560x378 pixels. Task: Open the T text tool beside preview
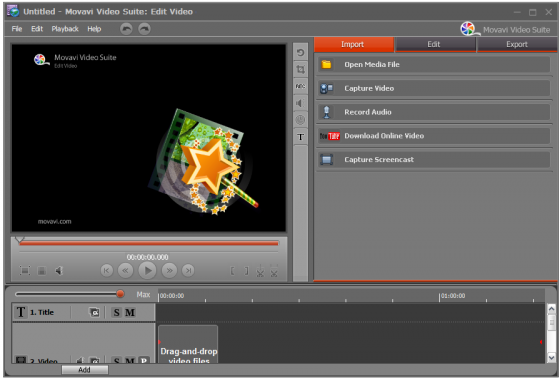point(300,137)
